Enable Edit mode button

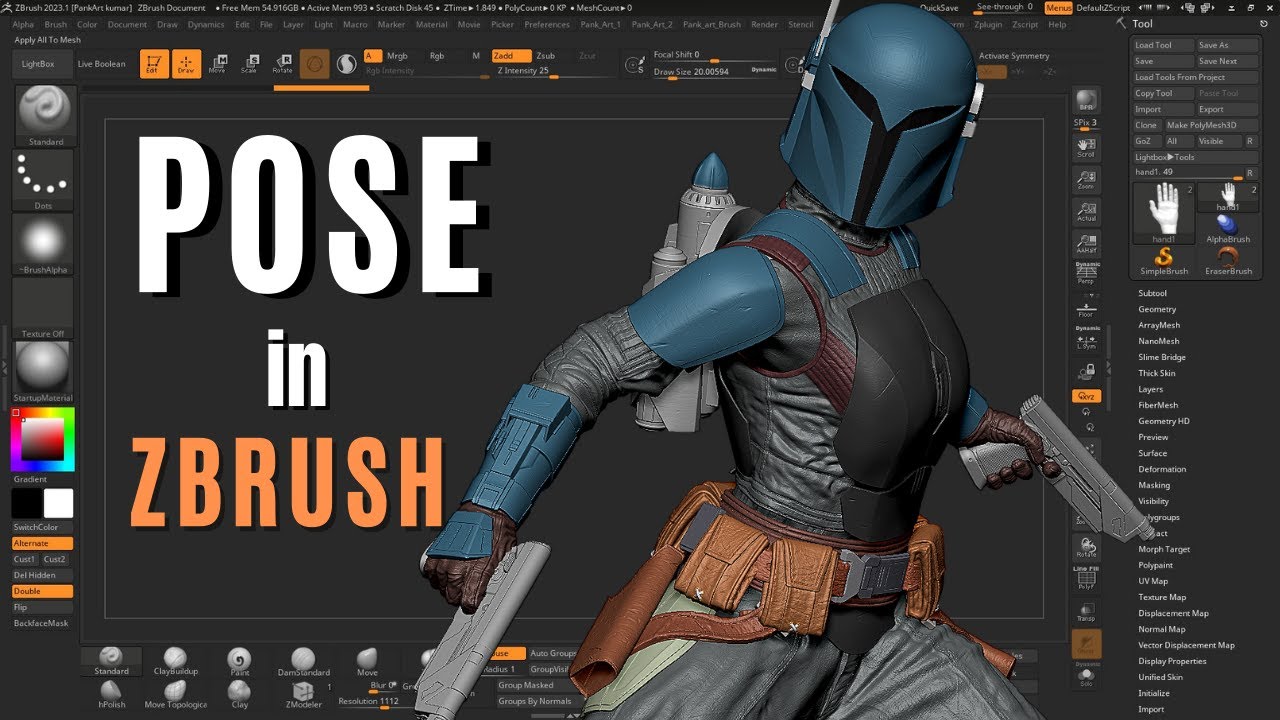[x=154, y=64]
